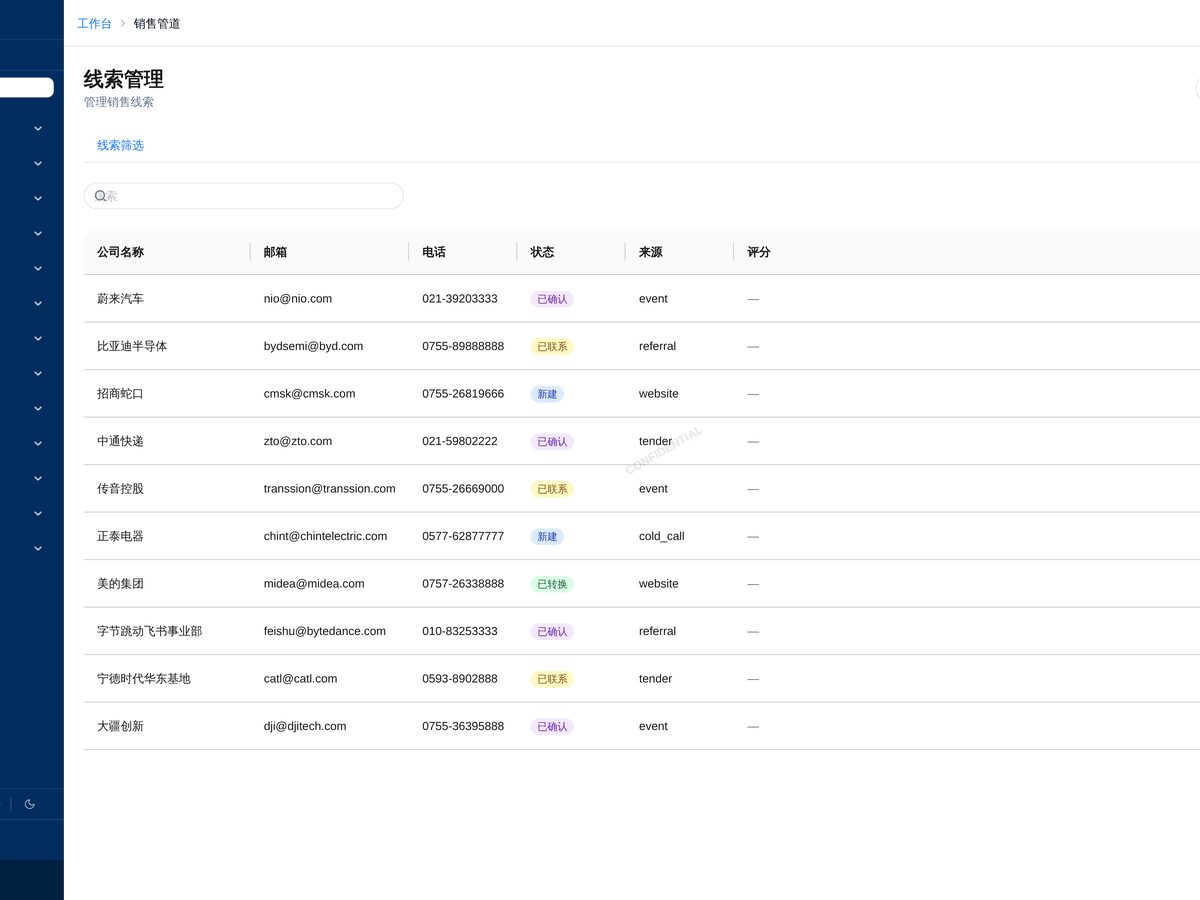Select the 传音控股 company cell

120,489
